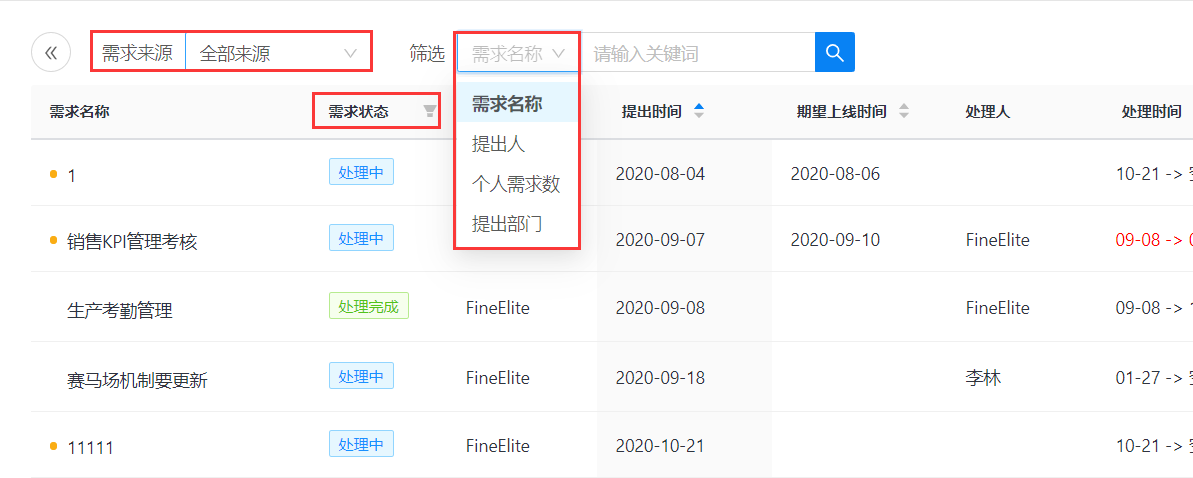Click the 全部来源 dropdown chevron arrow

(350, 53)
